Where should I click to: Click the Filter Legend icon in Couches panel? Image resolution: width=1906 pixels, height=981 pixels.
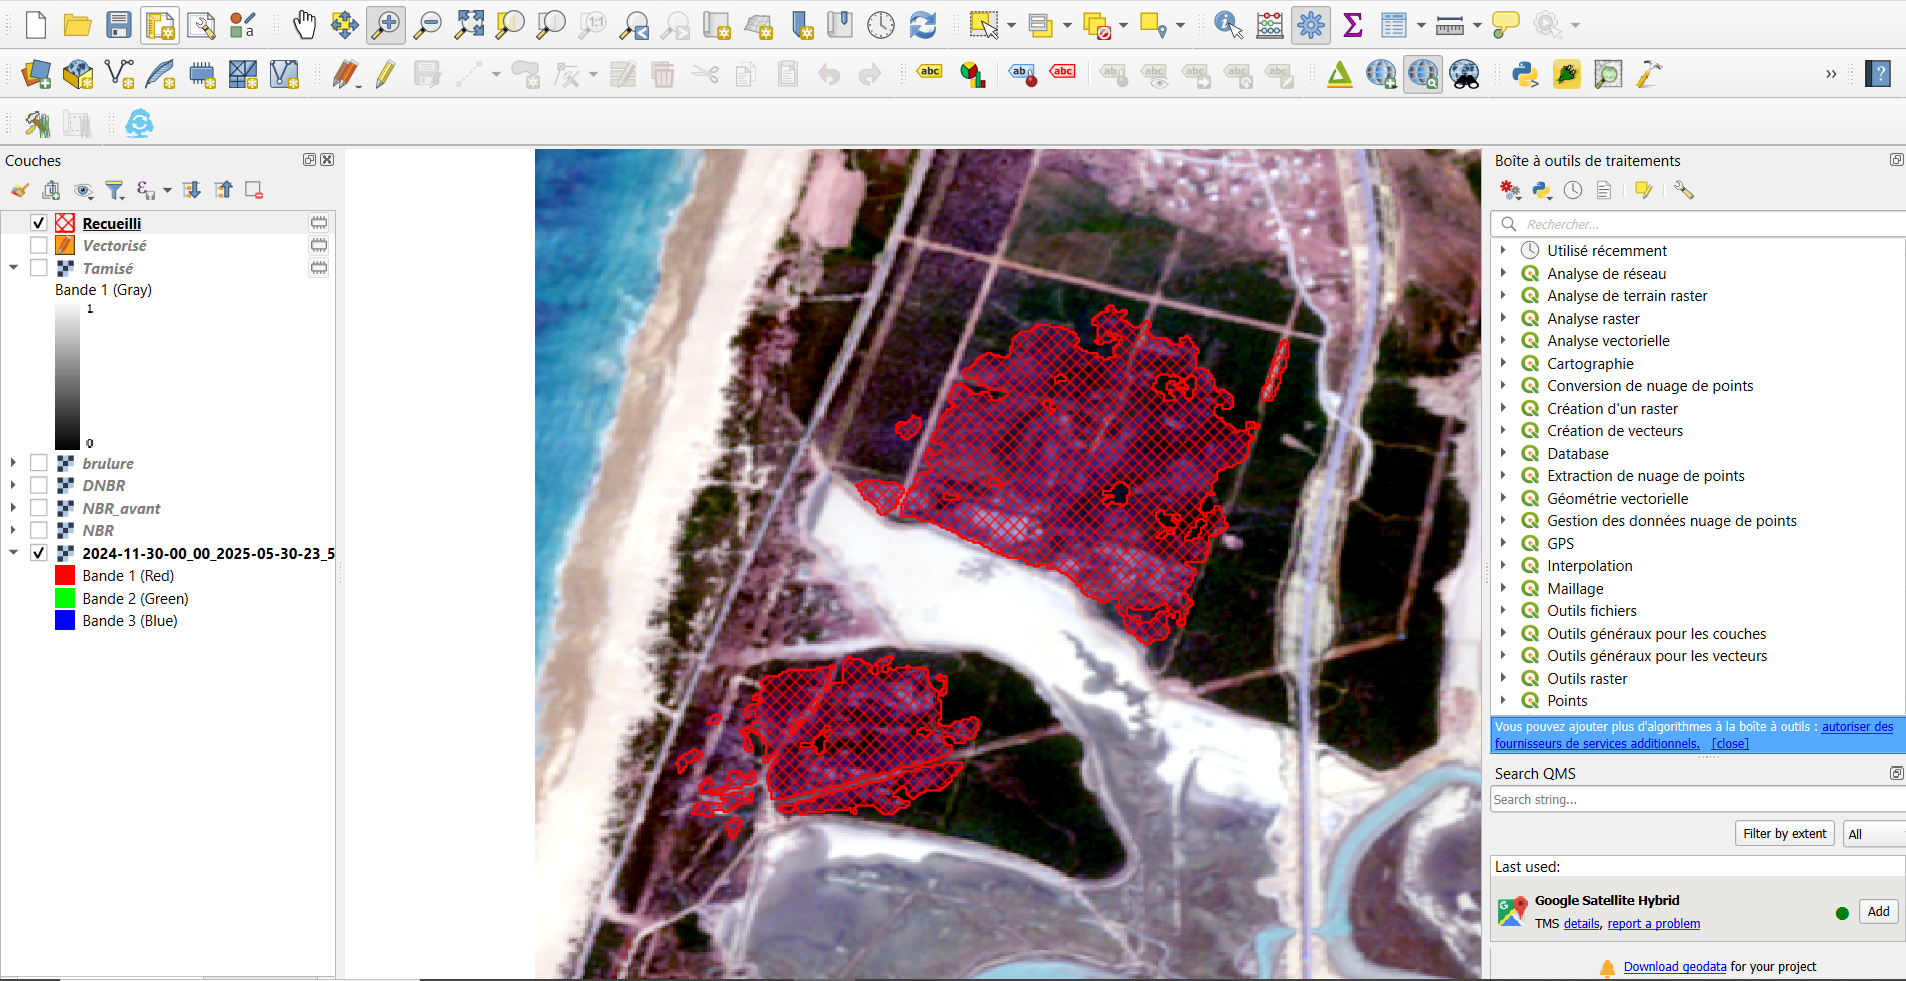point(115,190)
